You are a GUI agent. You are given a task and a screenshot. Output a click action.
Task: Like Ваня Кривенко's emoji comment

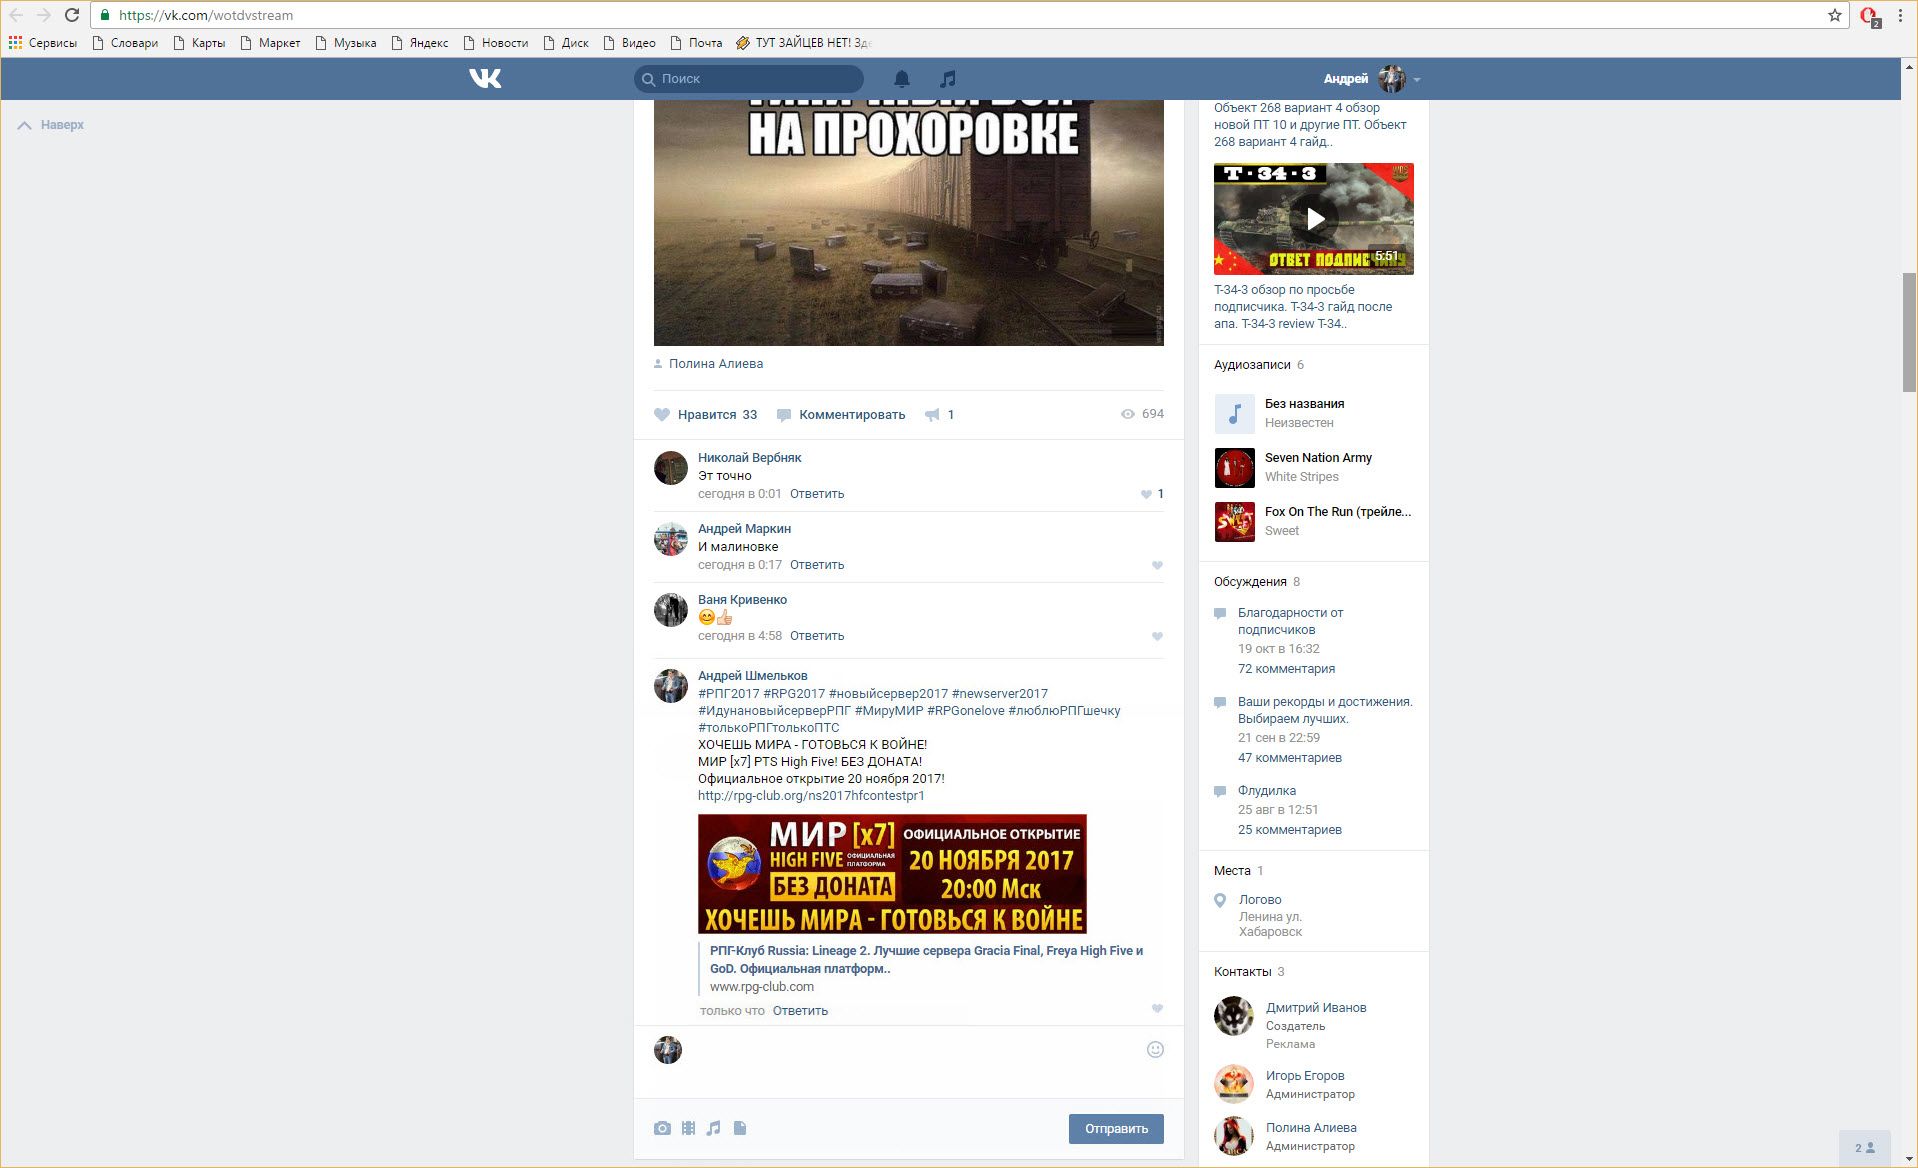[1157, 636]
